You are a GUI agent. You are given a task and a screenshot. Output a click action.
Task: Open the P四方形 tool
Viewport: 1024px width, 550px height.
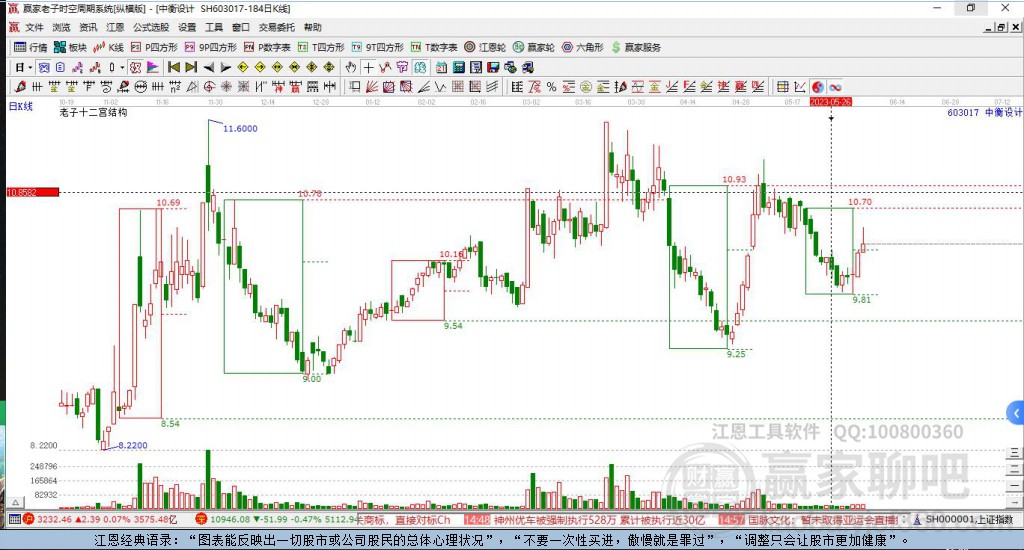point(154,47)
